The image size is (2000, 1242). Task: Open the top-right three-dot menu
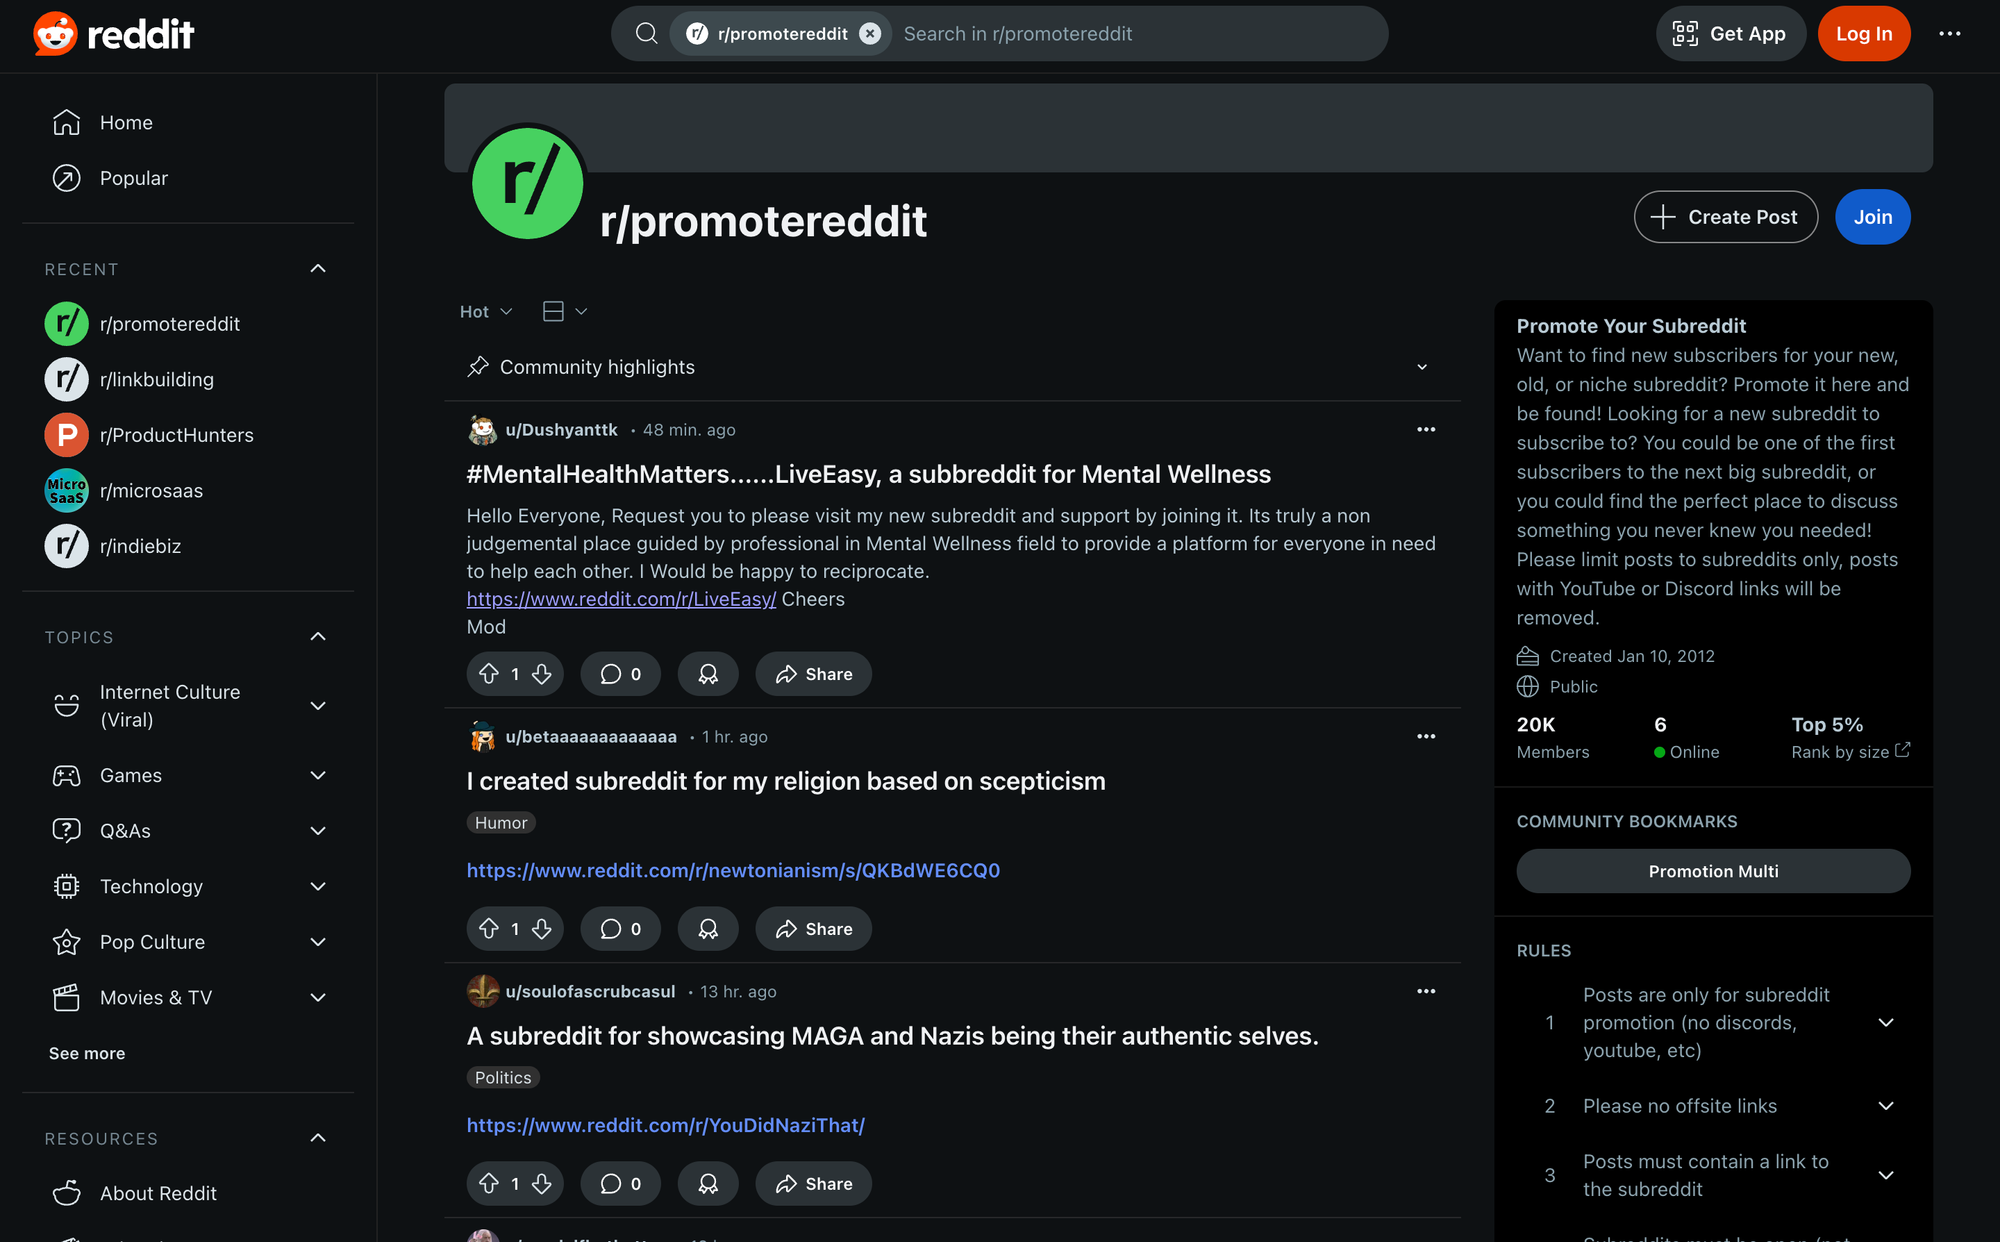[x=1950, y=34]
